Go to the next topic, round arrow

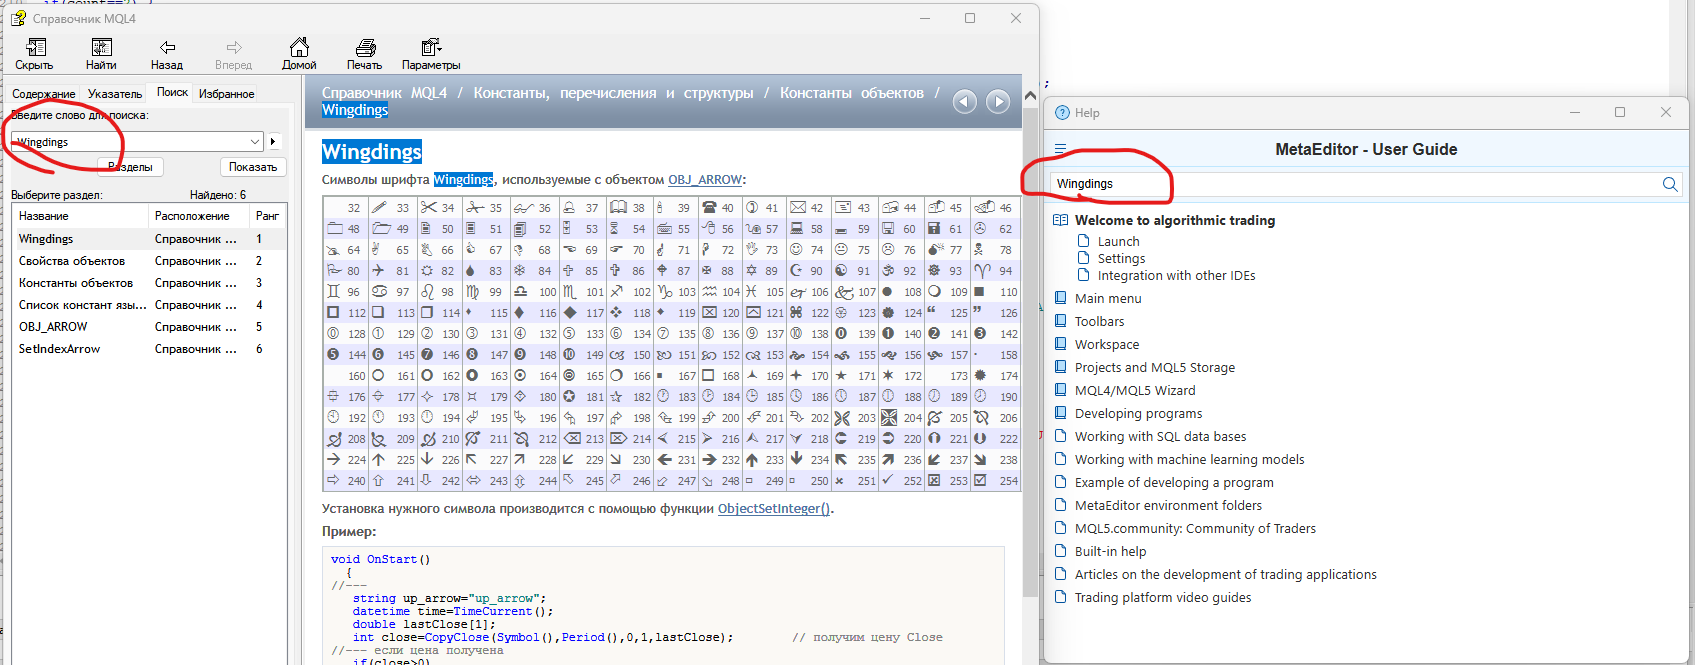tap(998, 101)
